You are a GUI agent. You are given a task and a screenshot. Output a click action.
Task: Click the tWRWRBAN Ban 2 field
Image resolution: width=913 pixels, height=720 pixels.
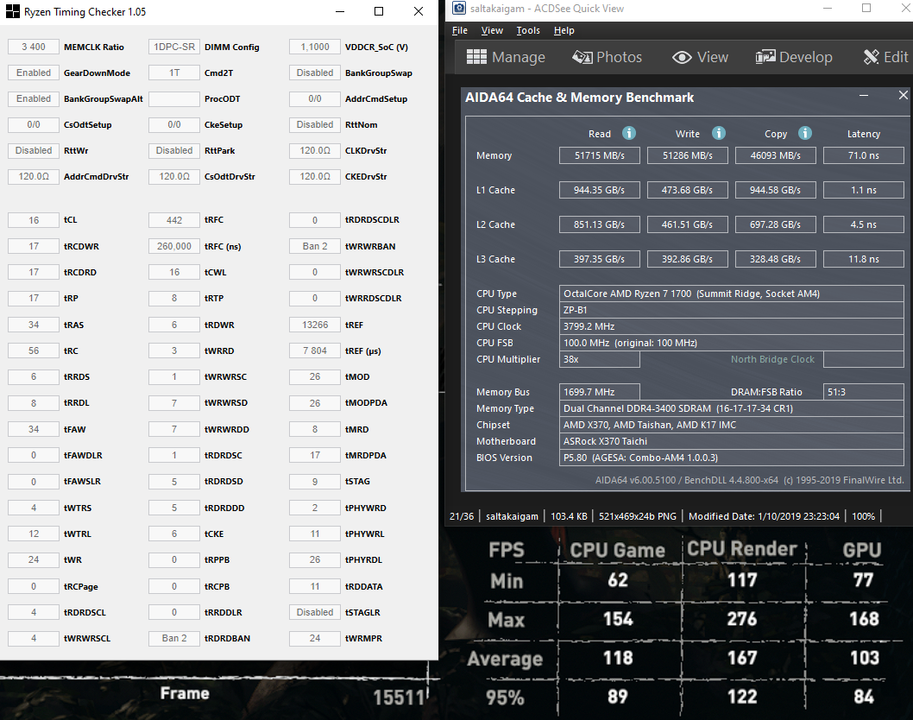pyautogui.click(x=315, y=246)
